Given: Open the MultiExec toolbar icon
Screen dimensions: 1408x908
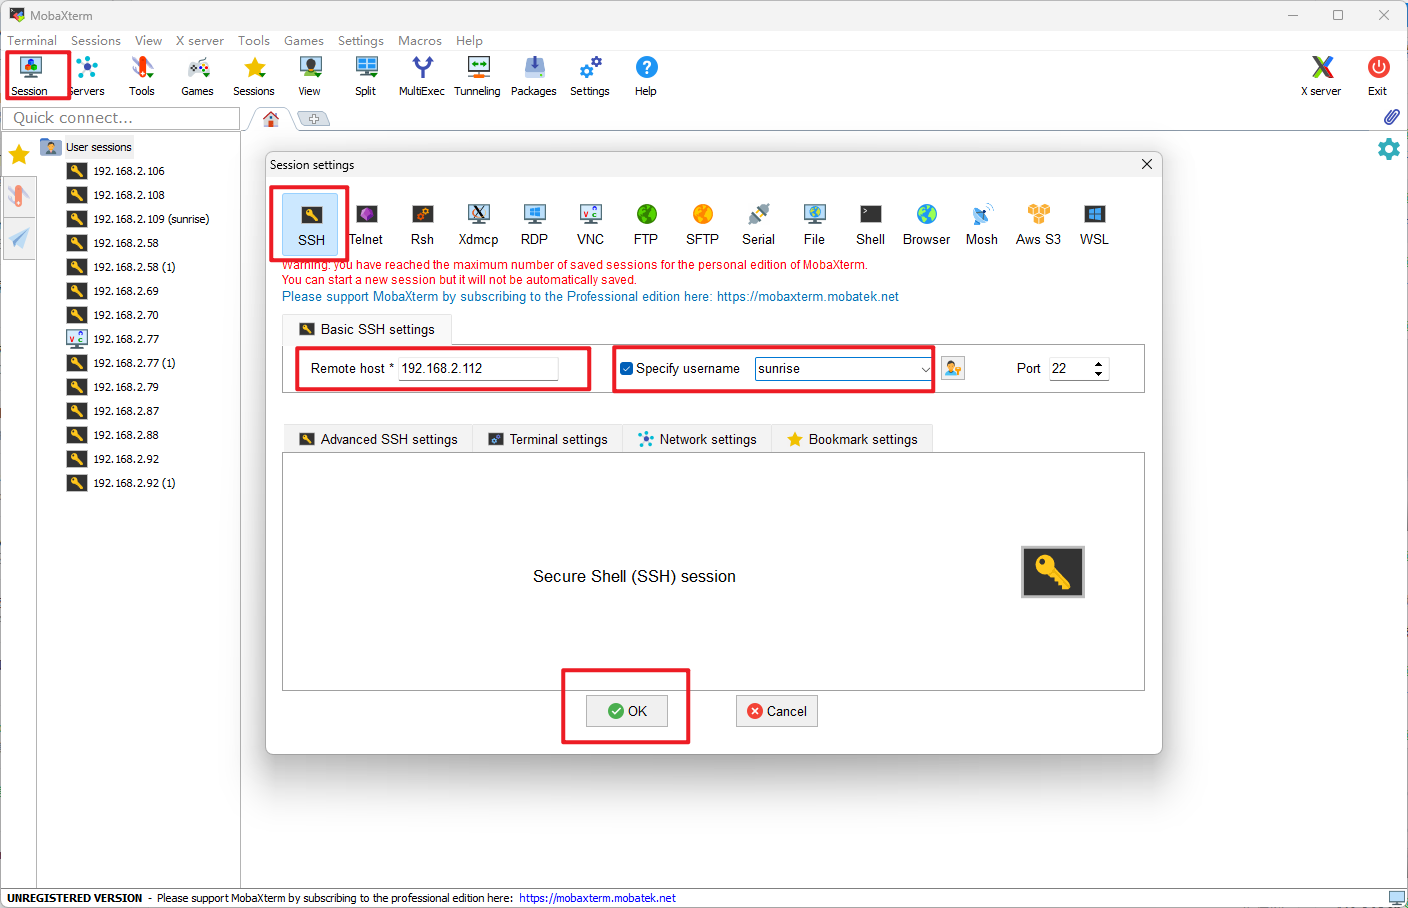Looking at the screenshot, I should click(422, 76).
